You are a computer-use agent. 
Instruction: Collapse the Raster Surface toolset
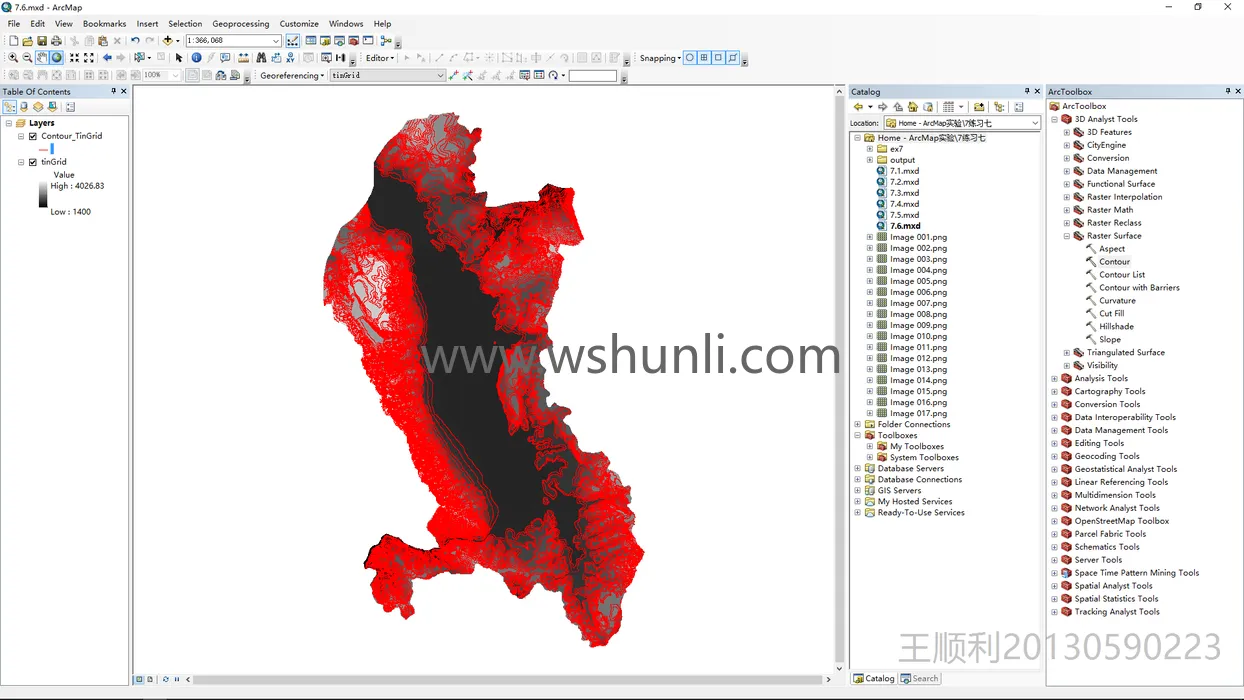[x=1067, y=236]
